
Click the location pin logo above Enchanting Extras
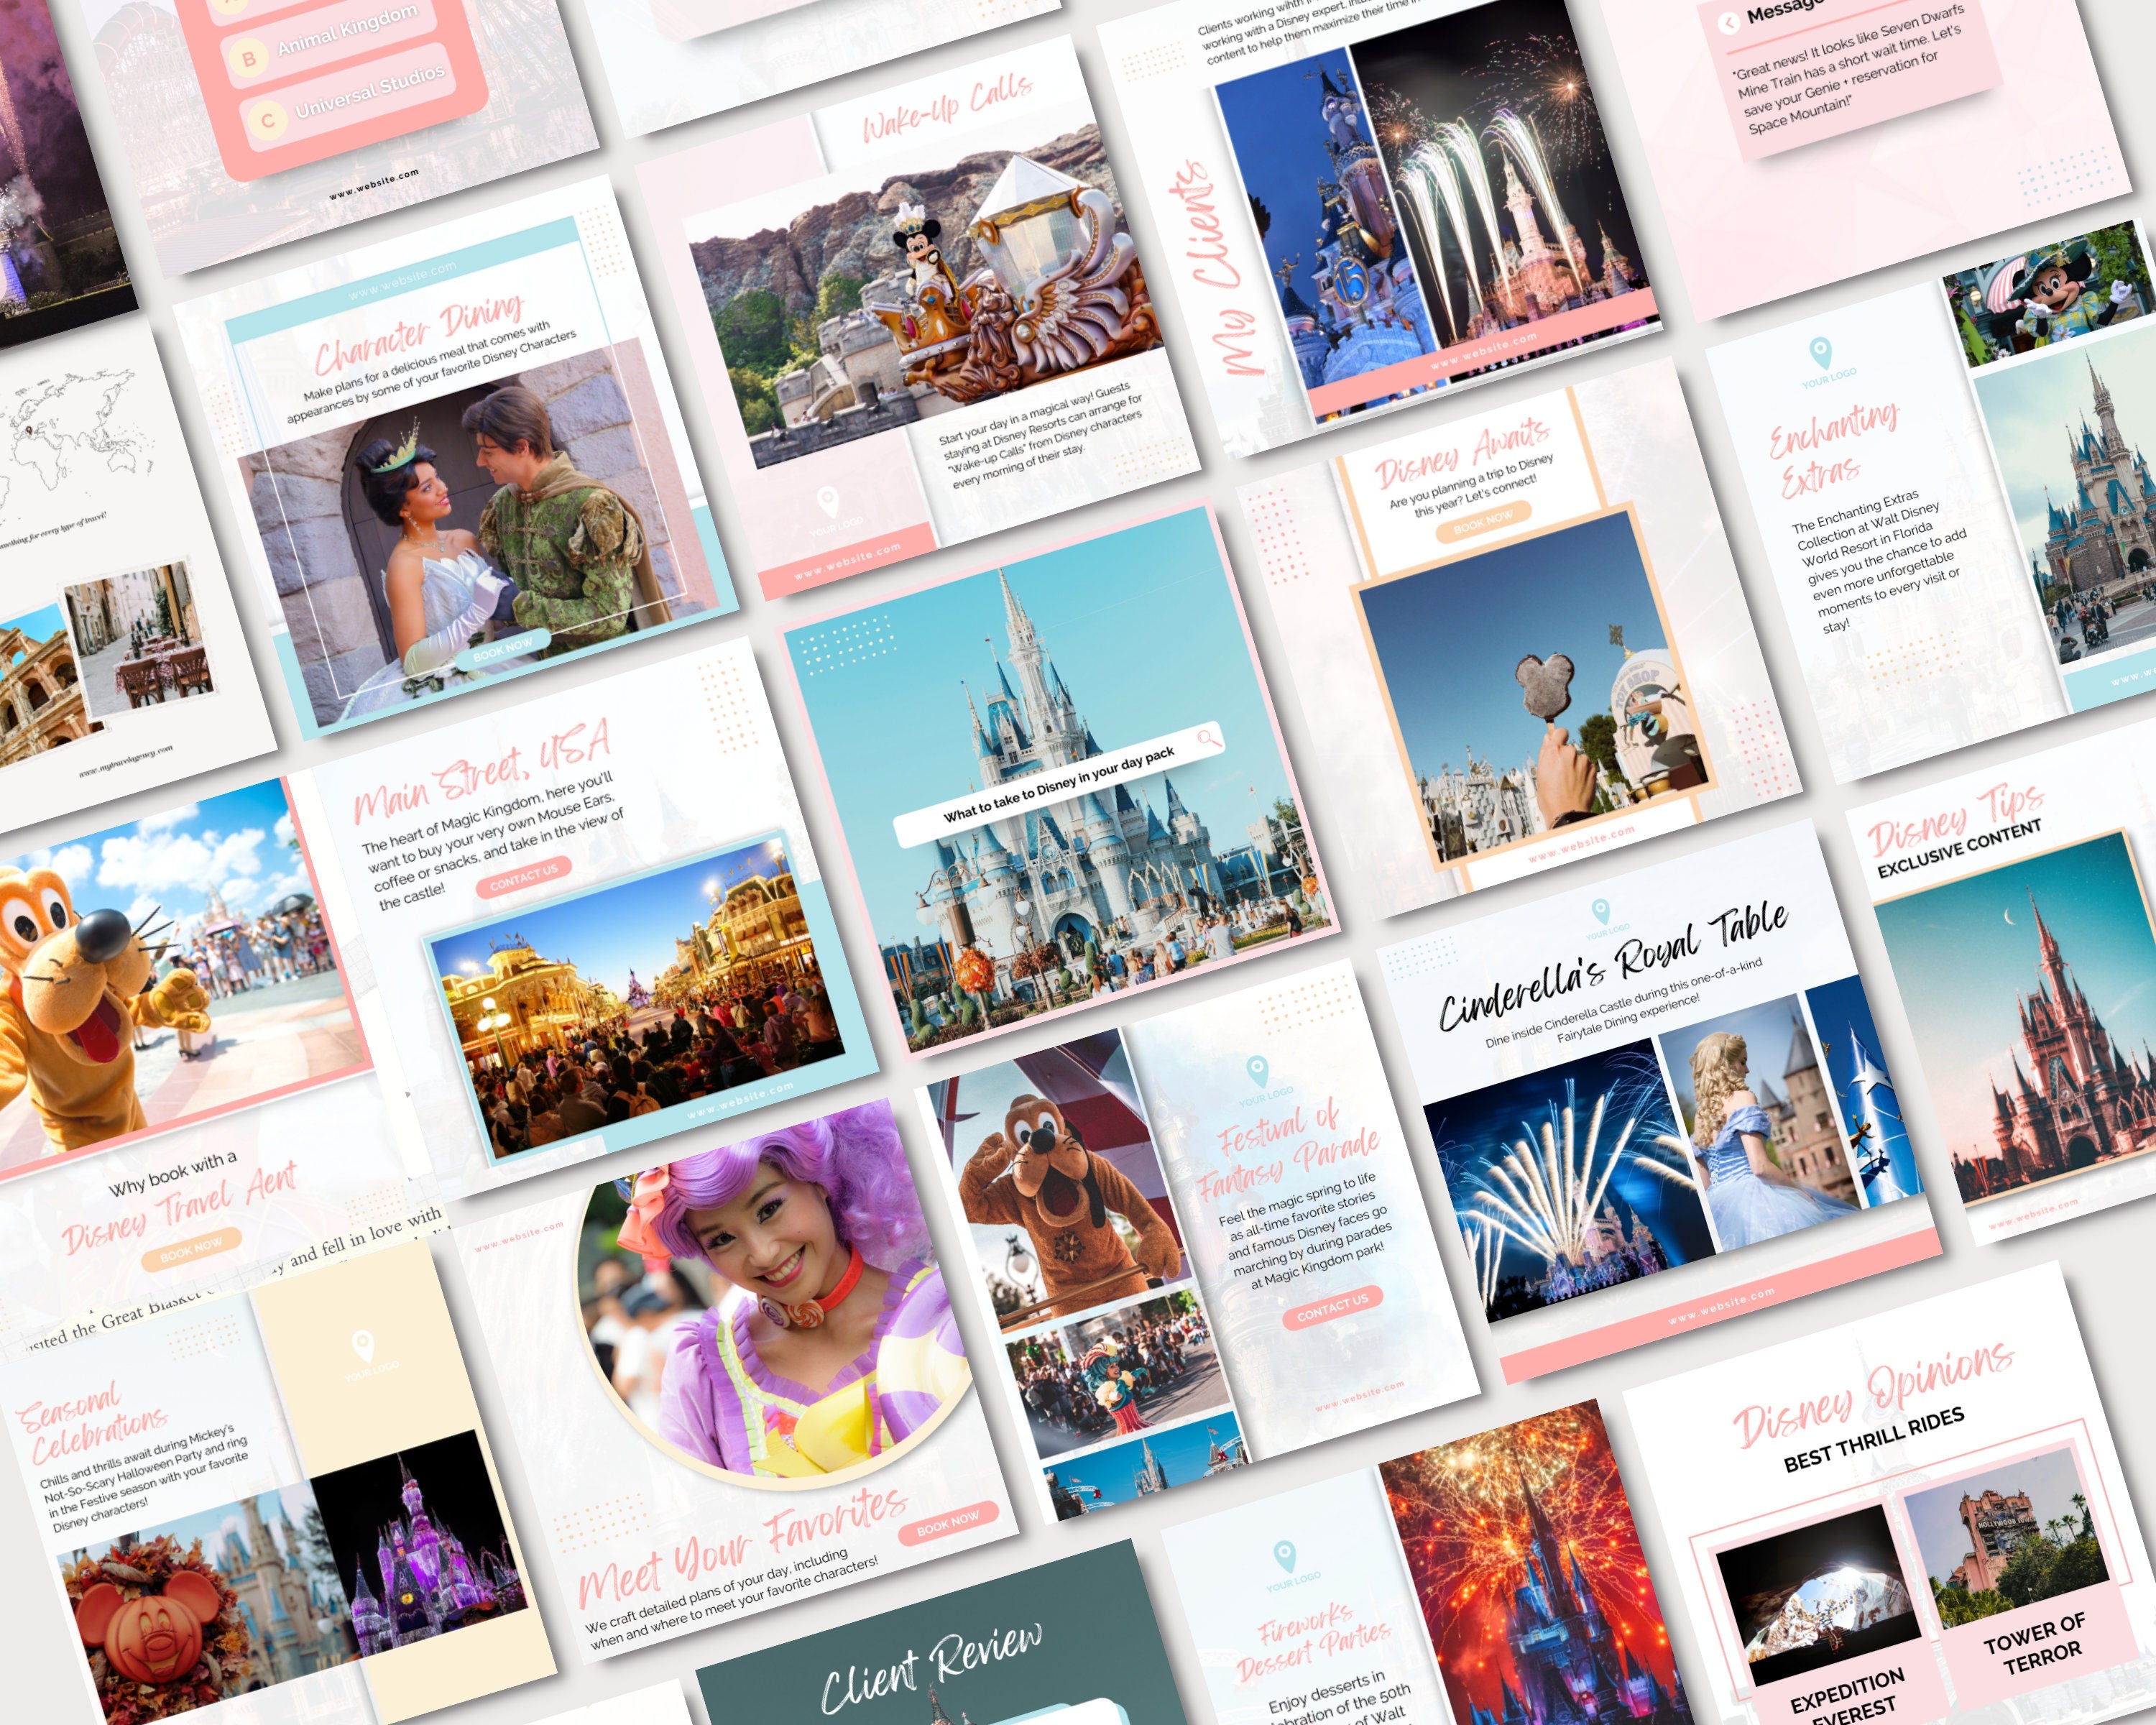1820,352
